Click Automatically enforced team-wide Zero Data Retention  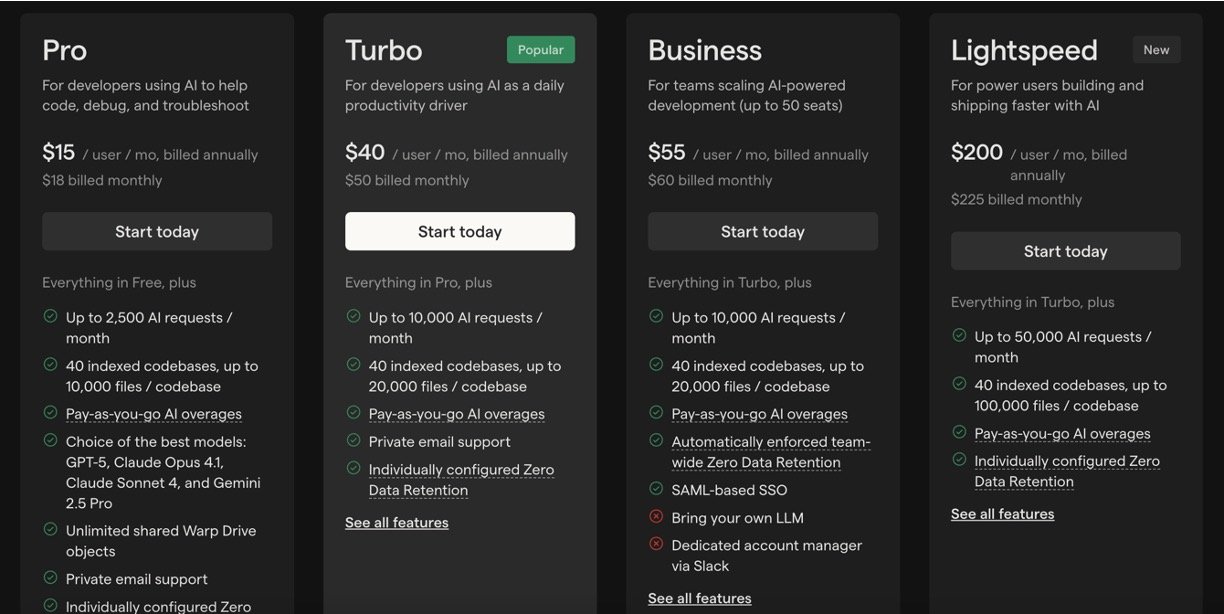[771, 452]
